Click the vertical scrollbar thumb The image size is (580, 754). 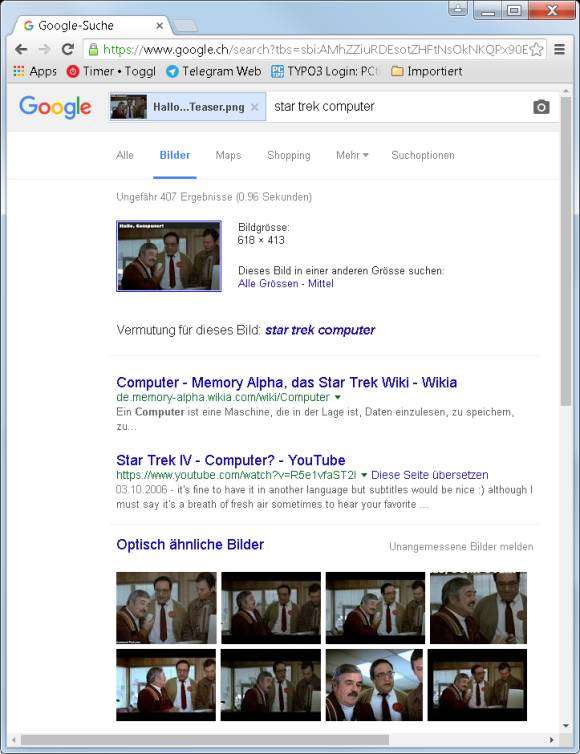566,250
